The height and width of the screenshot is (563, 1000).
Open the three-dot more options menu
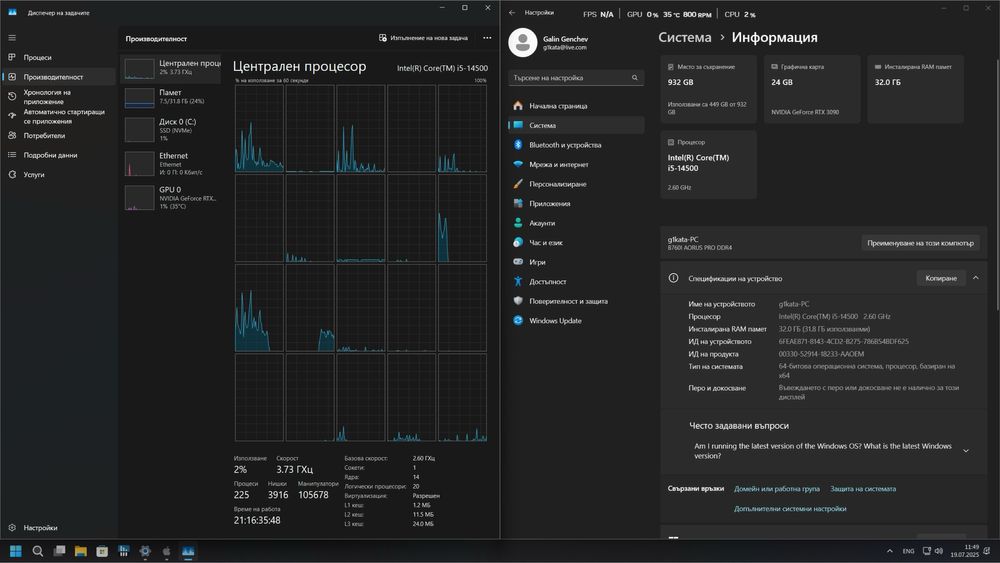[x=487, y=38]
